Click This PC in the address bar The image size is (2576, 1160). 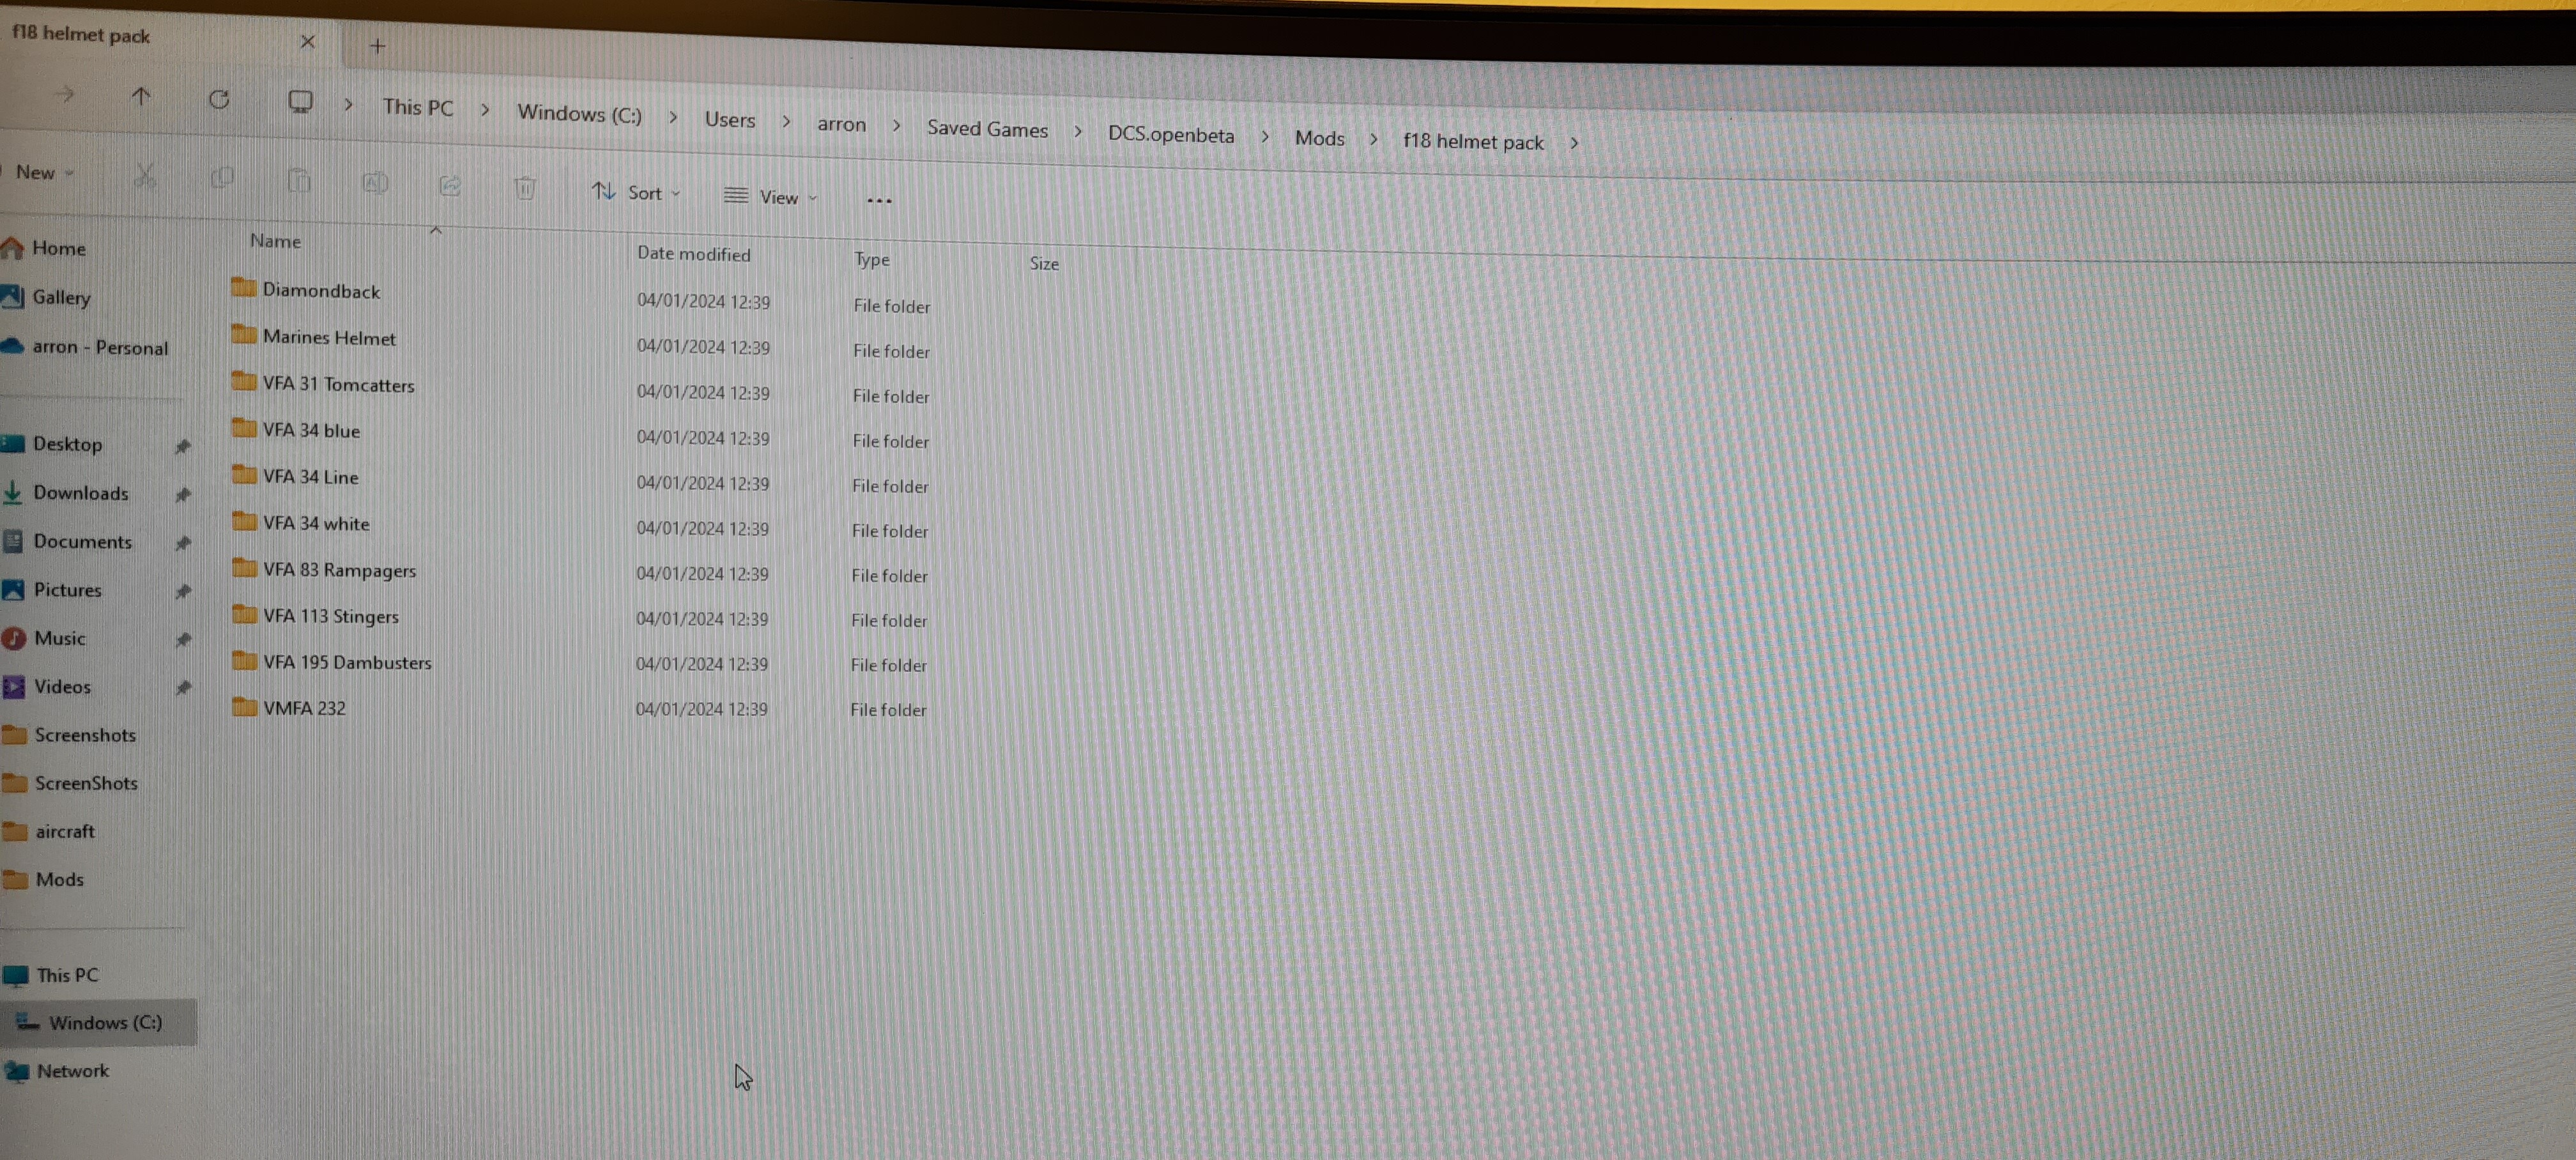[x=418, y=107]
